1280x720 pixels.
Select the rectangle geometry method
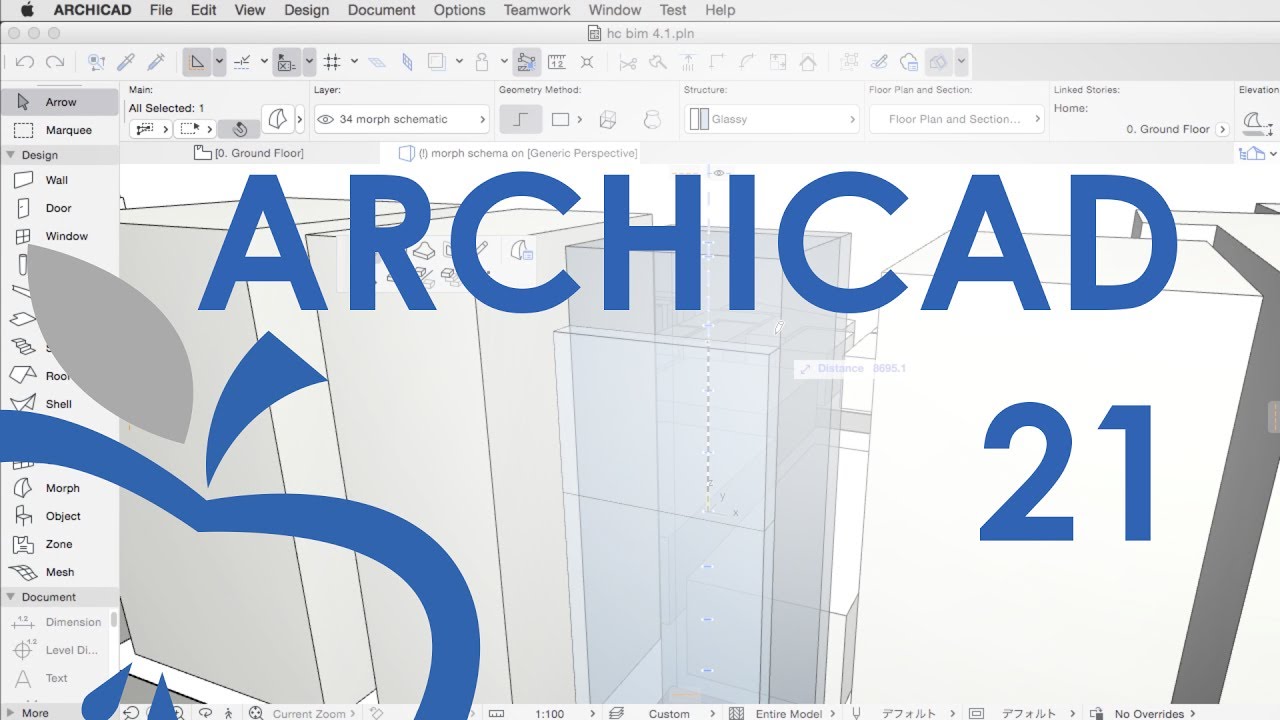[x=560, y=119]
